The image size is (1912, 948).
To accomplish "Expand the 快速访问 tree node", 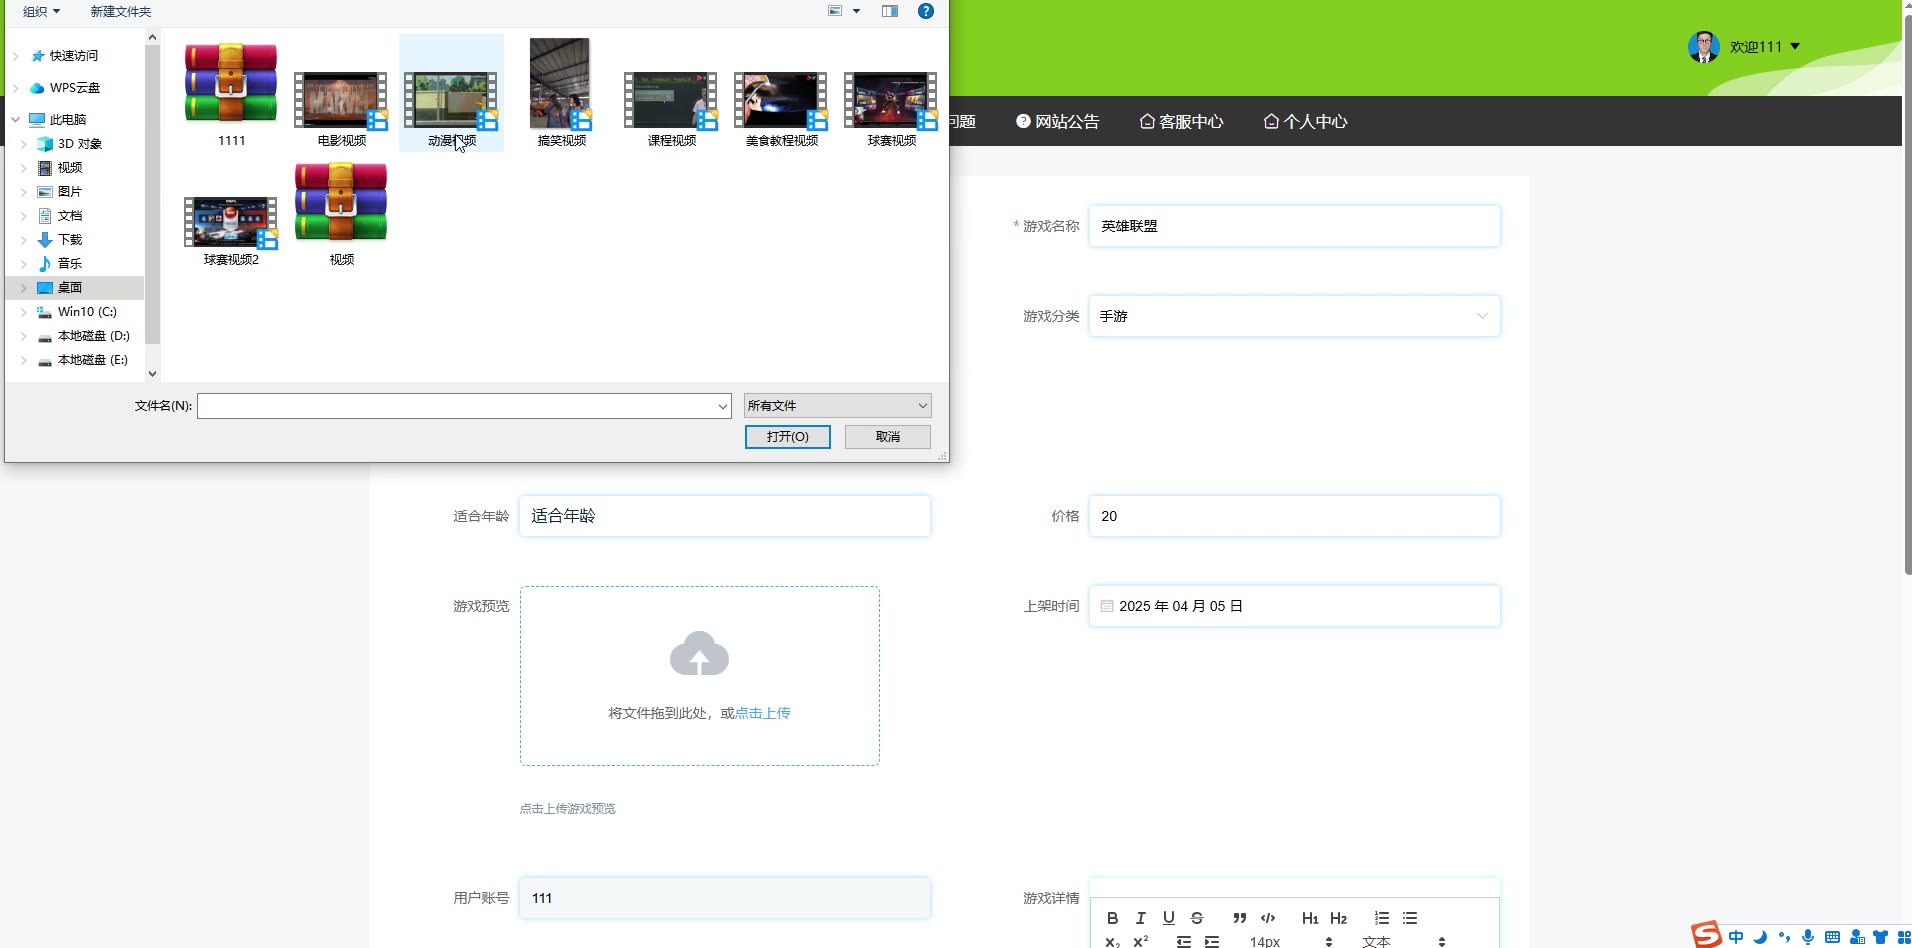I will [16, 56].
